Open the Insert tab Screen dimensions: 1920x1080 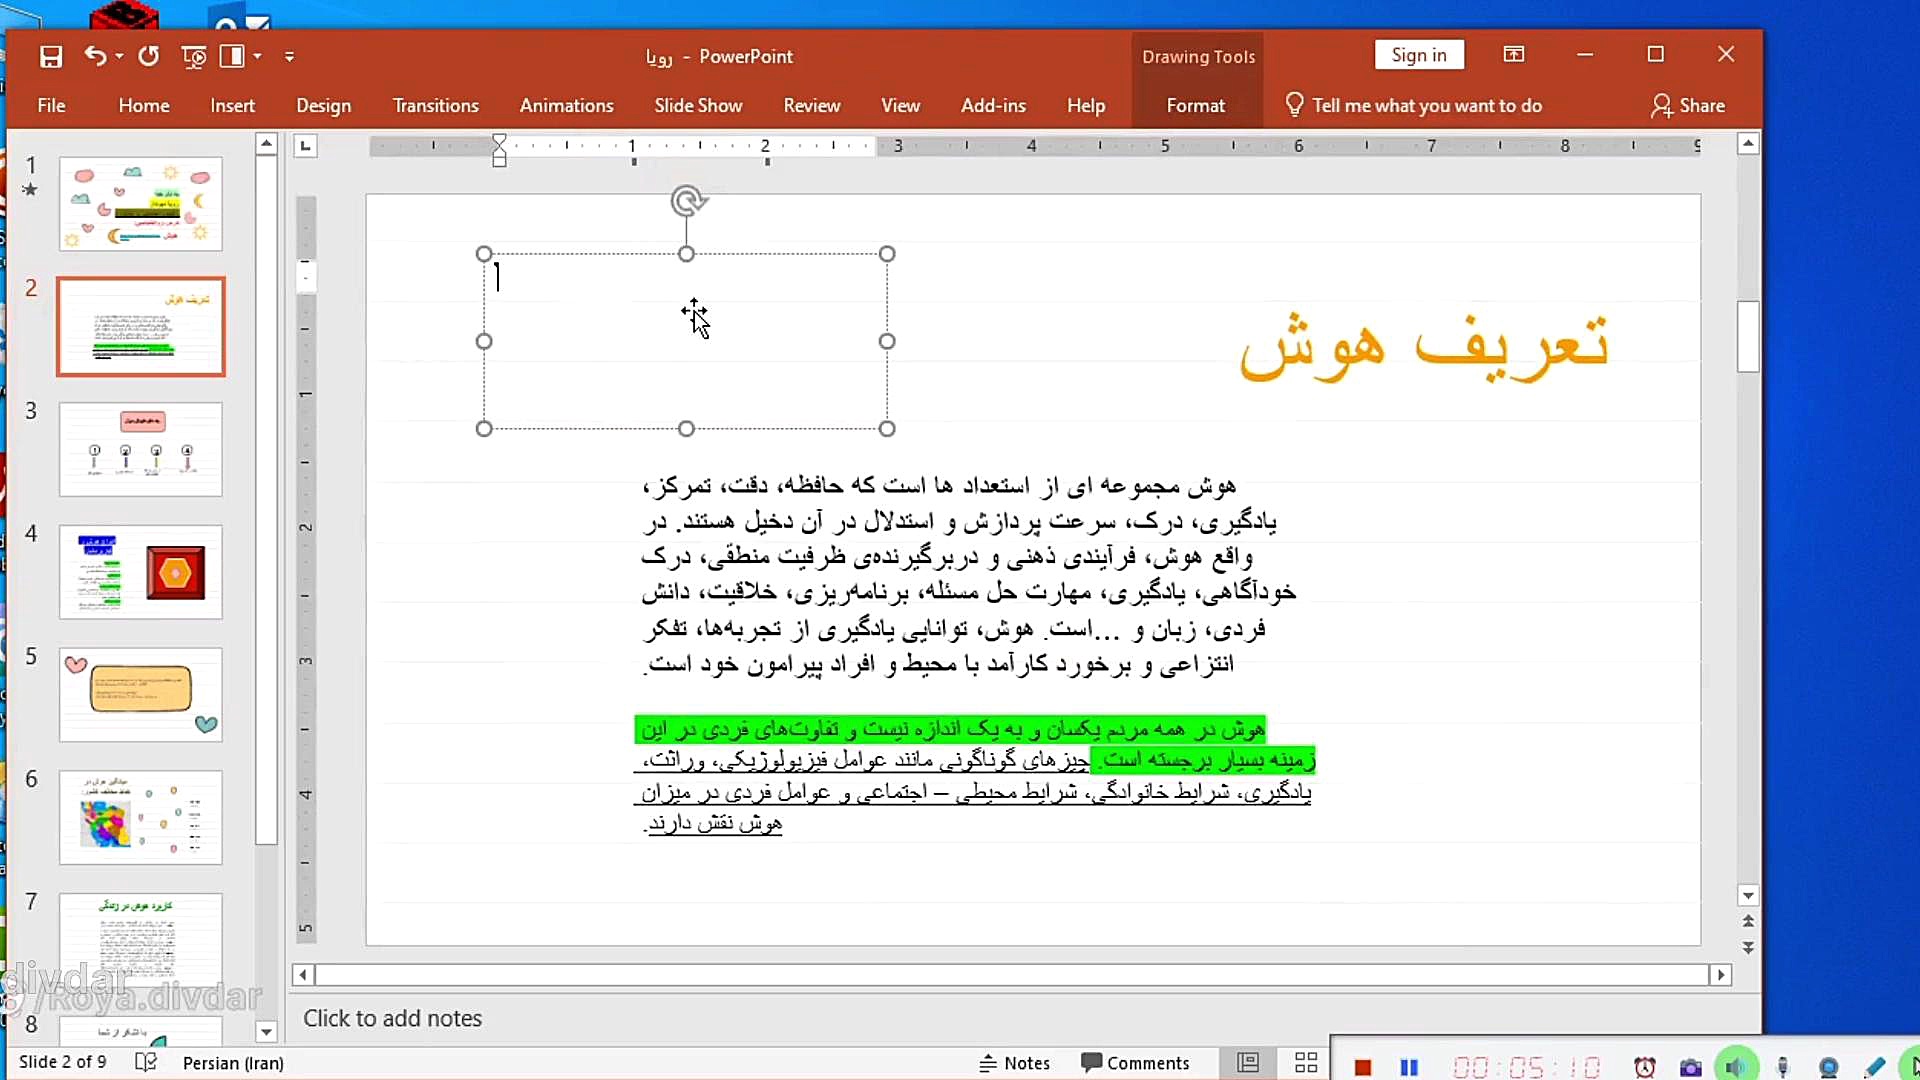click(x=232, y=106)
